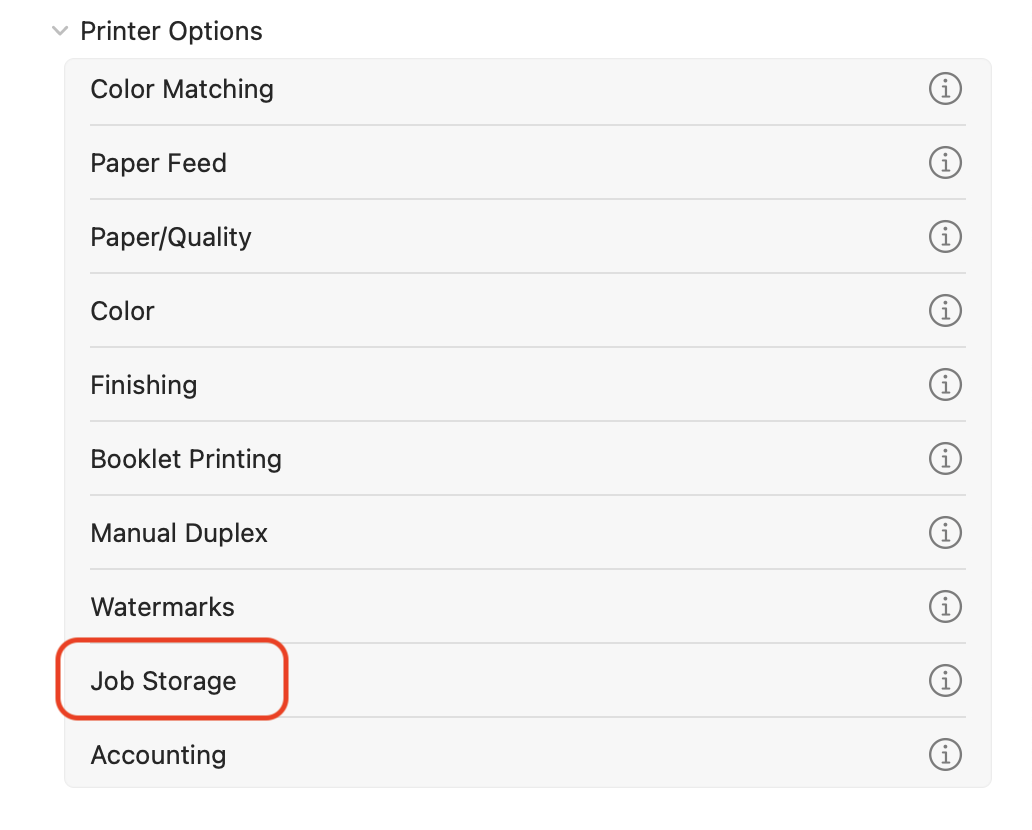Open the Accounting info icon
The height and width of the screenshot is (830, 1032).
point(945,755)
